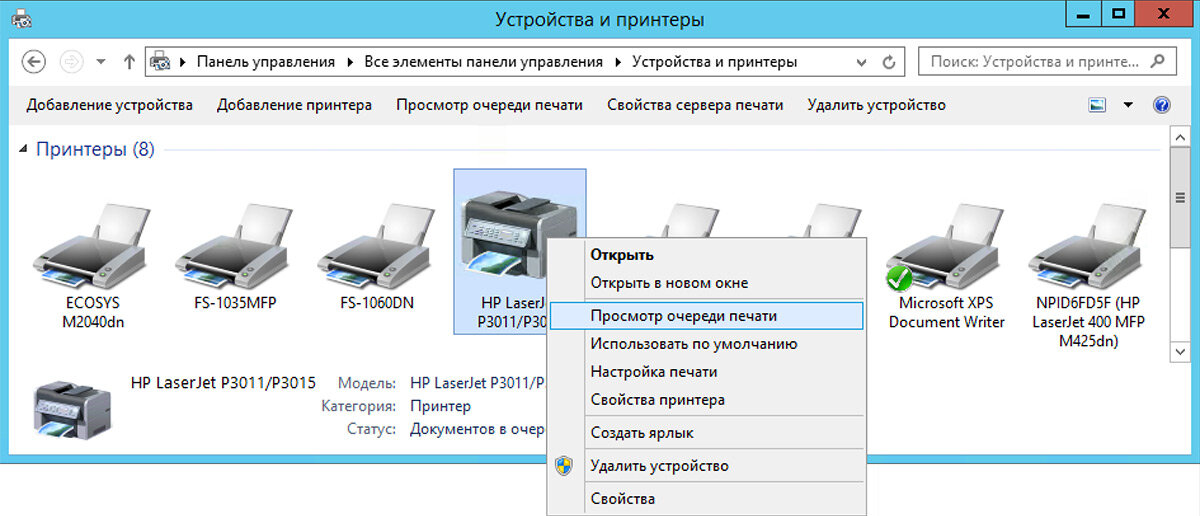This screenshot has height=516, width=1200.
Task: Choose Открыть in the context menu
Action: pyautogui.click(x=706, y=255)
